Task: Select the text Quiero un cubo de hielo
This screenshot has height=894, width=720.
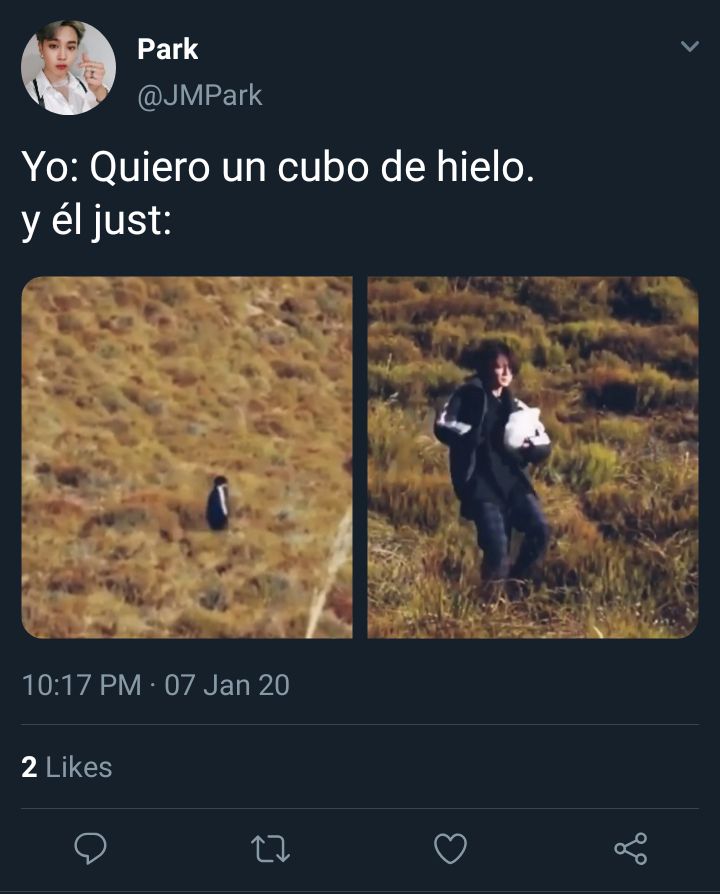Action: tap(312, 168)
